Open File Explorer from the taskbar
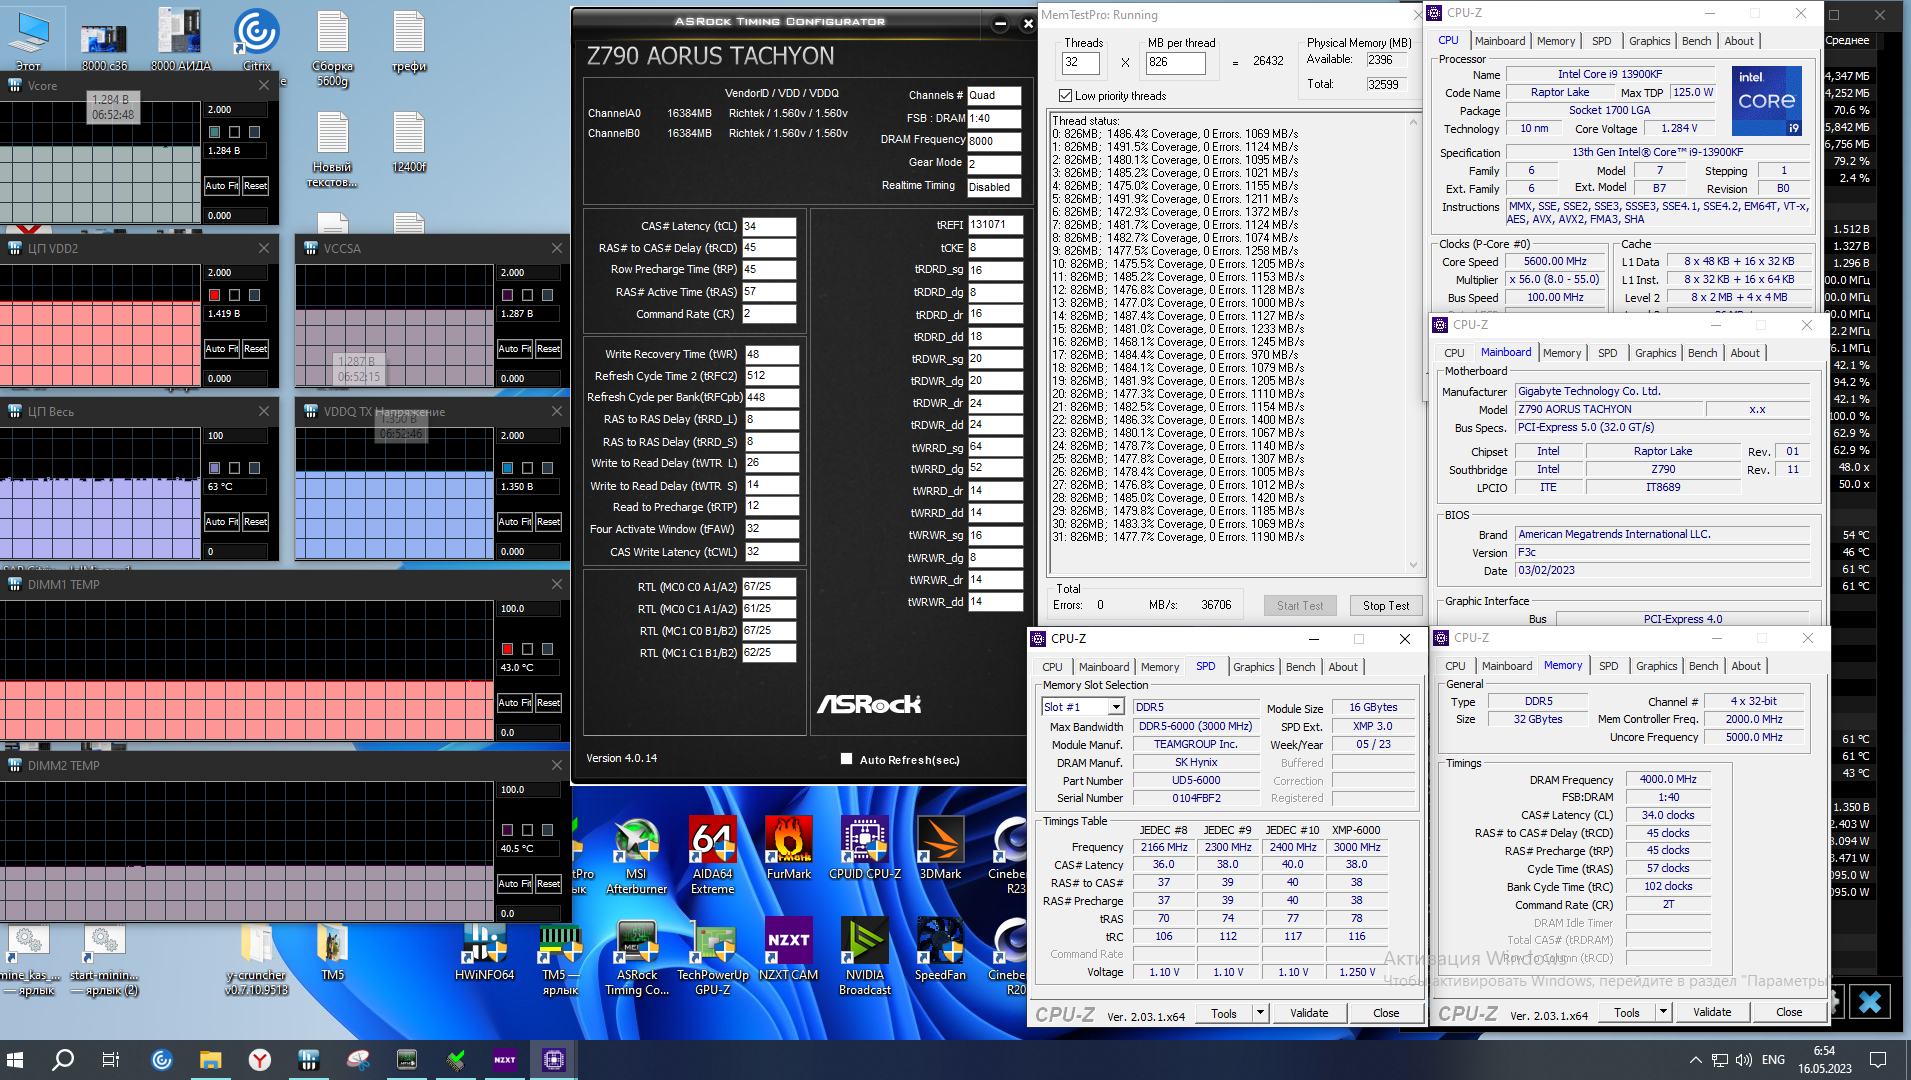Screen dimensions: 1911x1080 click(x=211, y=1059)
